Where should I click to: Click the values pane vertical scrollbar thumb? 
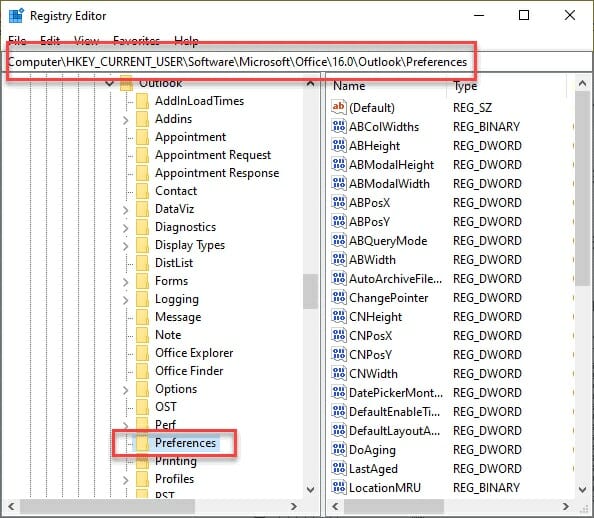[x=583, y=189]
